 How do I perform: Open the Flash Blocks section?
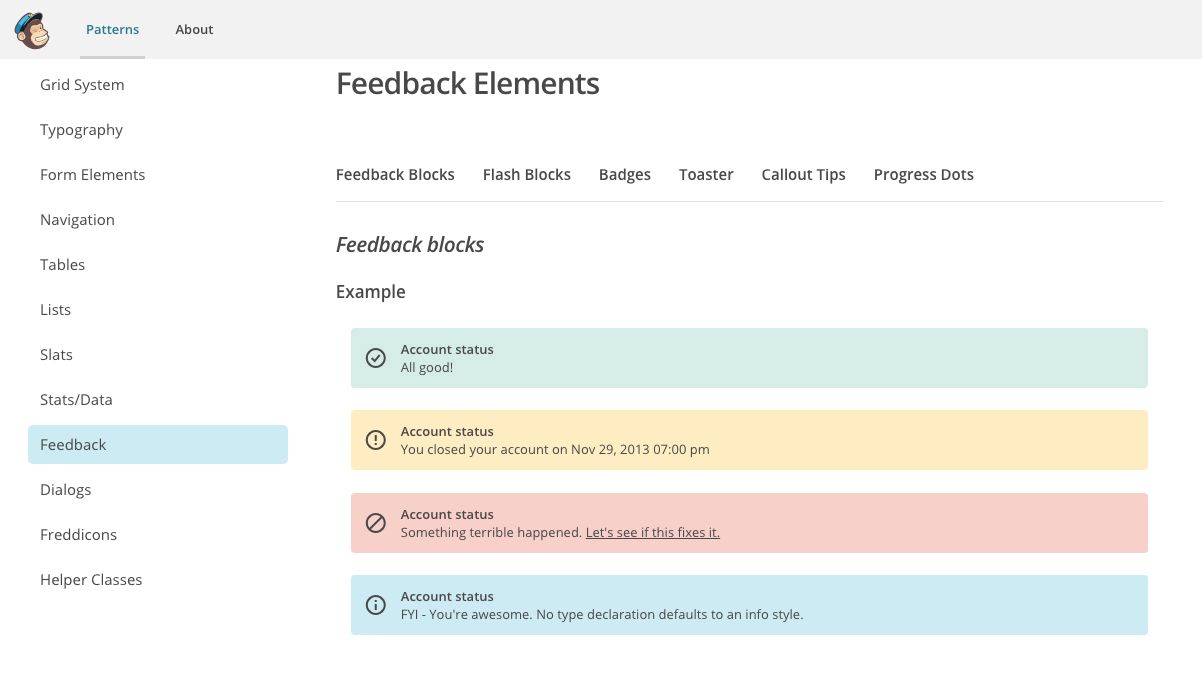[x=526, y=174]
